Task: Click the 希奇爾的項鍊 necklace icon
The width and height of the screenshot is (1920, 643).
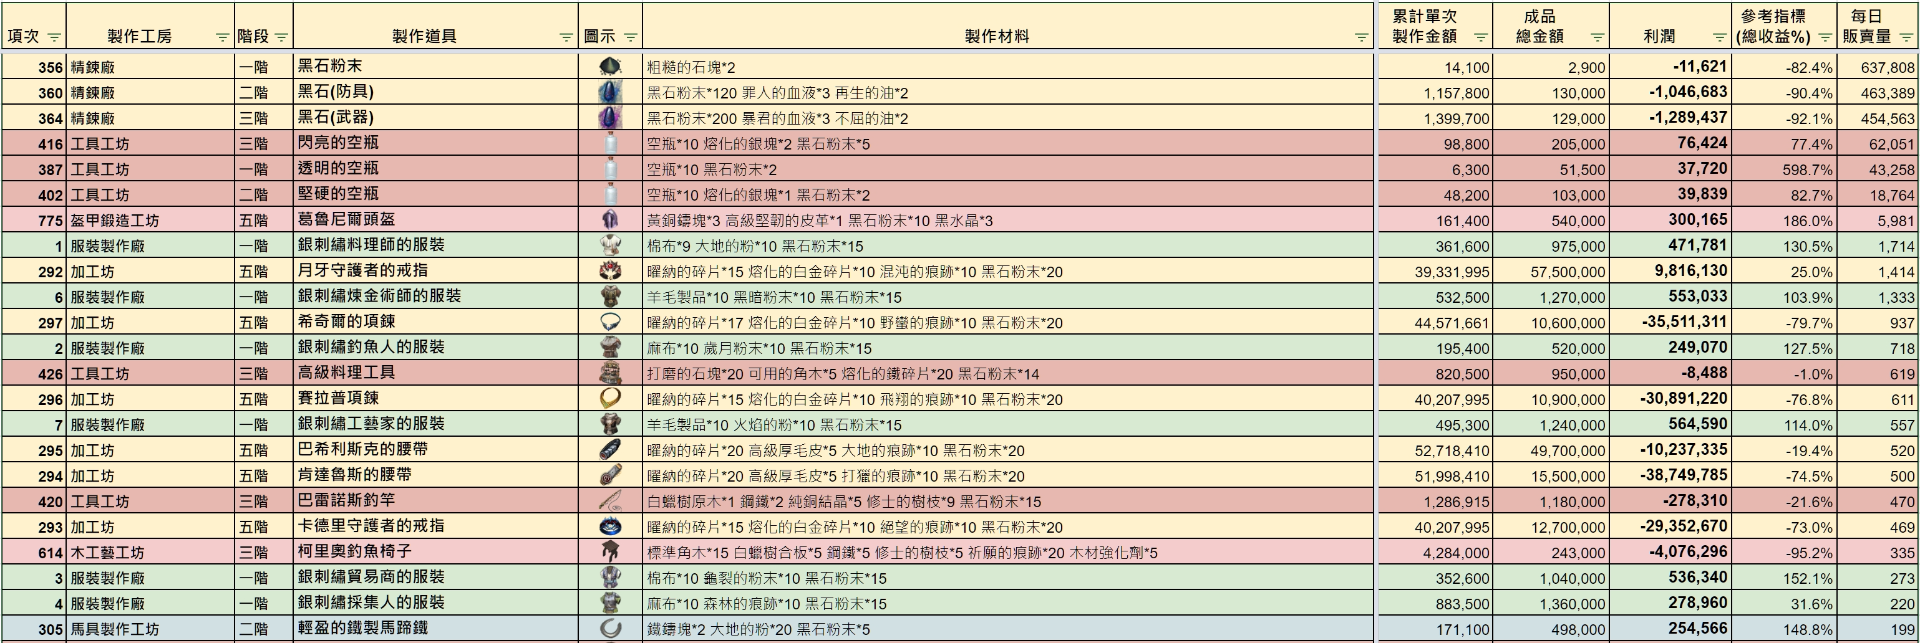Action: point(610,322)
